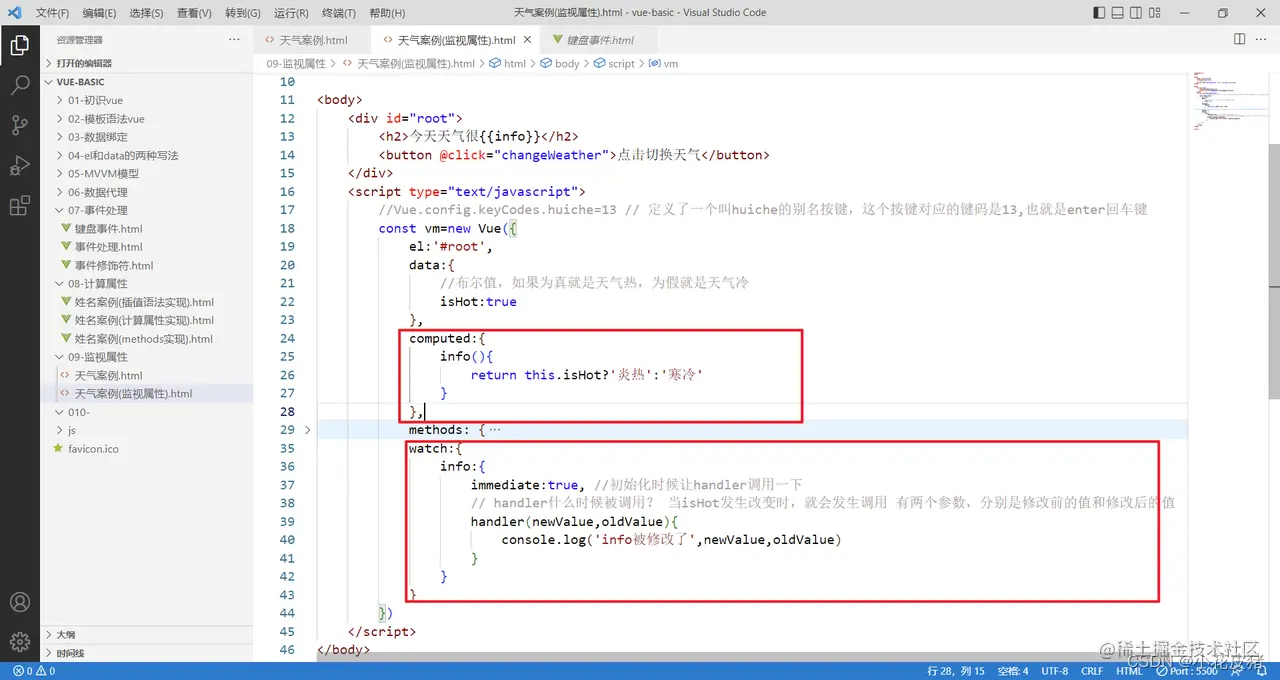Click the VS Code logo icon
The height and width of the screenshot is (680, 1280).
click(14, 13)
